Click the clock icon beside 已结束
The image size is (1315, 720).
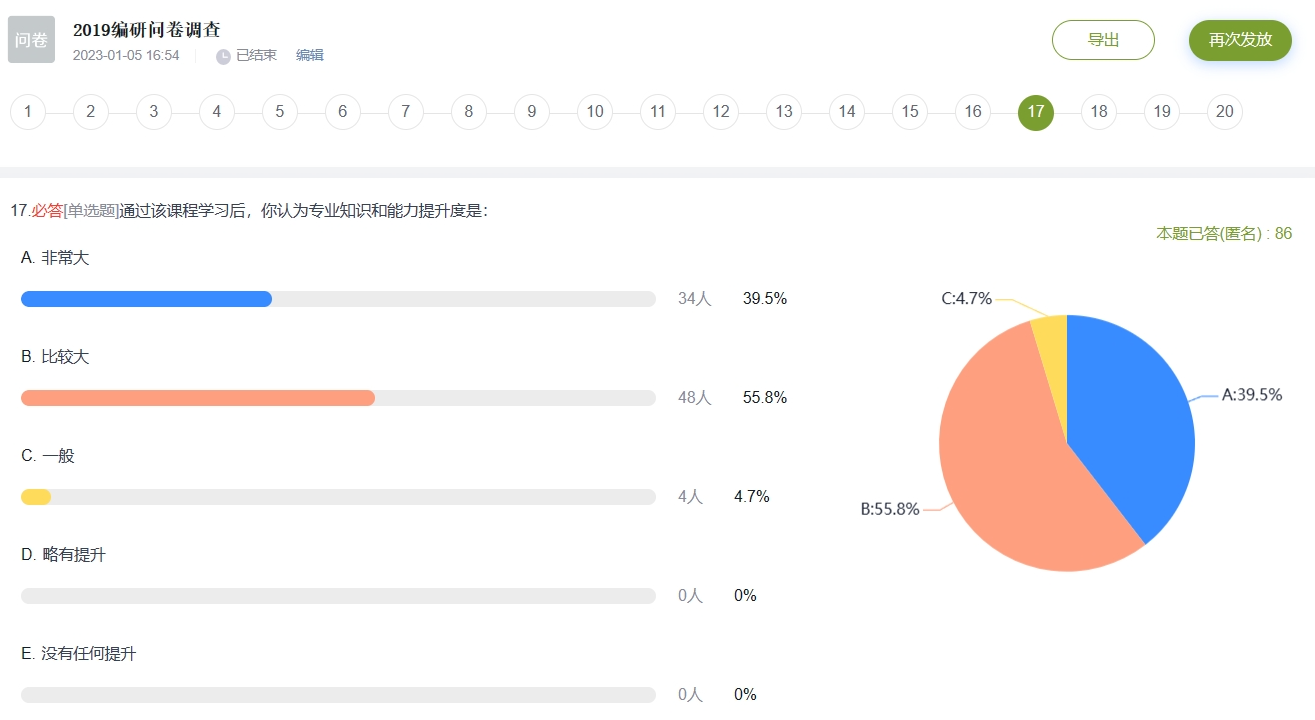[223, 56]
